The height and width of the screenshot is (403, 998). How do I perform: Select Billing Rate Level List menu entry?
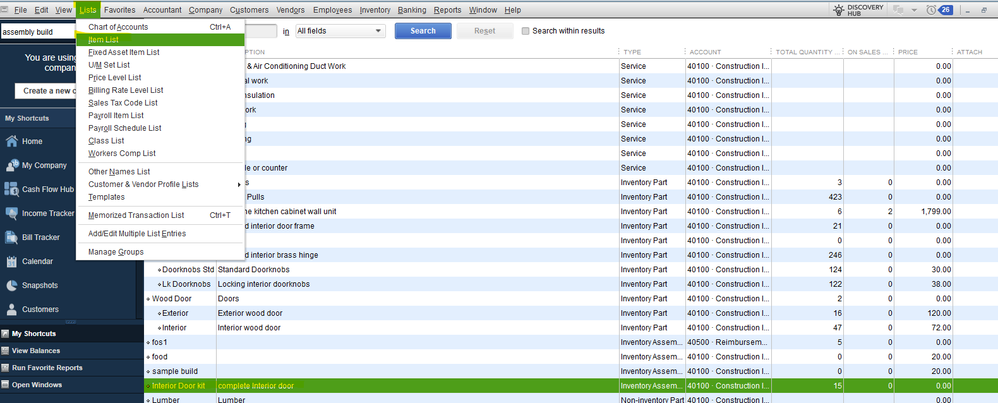click(x=160, y=90)
